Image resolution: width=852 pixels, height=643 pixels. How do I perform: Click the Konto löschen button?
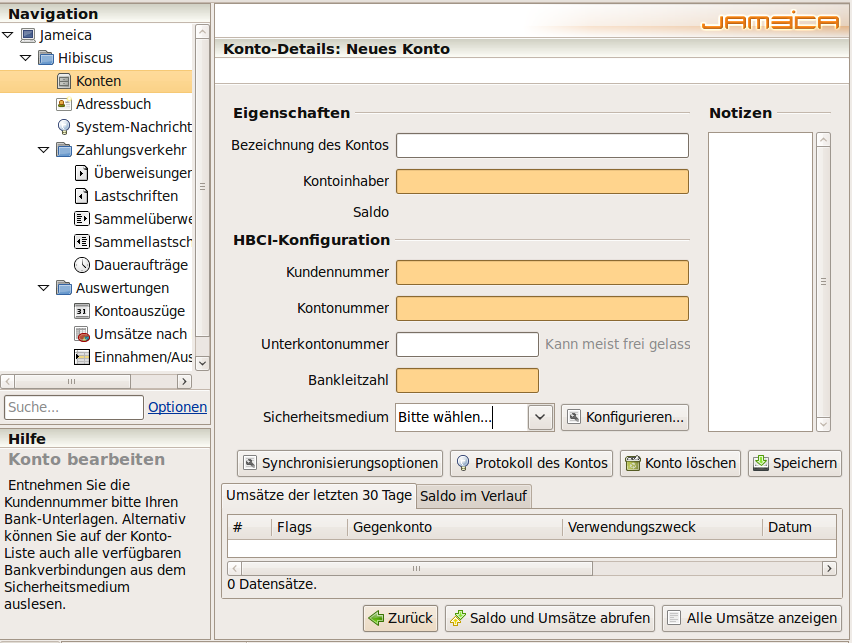680,463
